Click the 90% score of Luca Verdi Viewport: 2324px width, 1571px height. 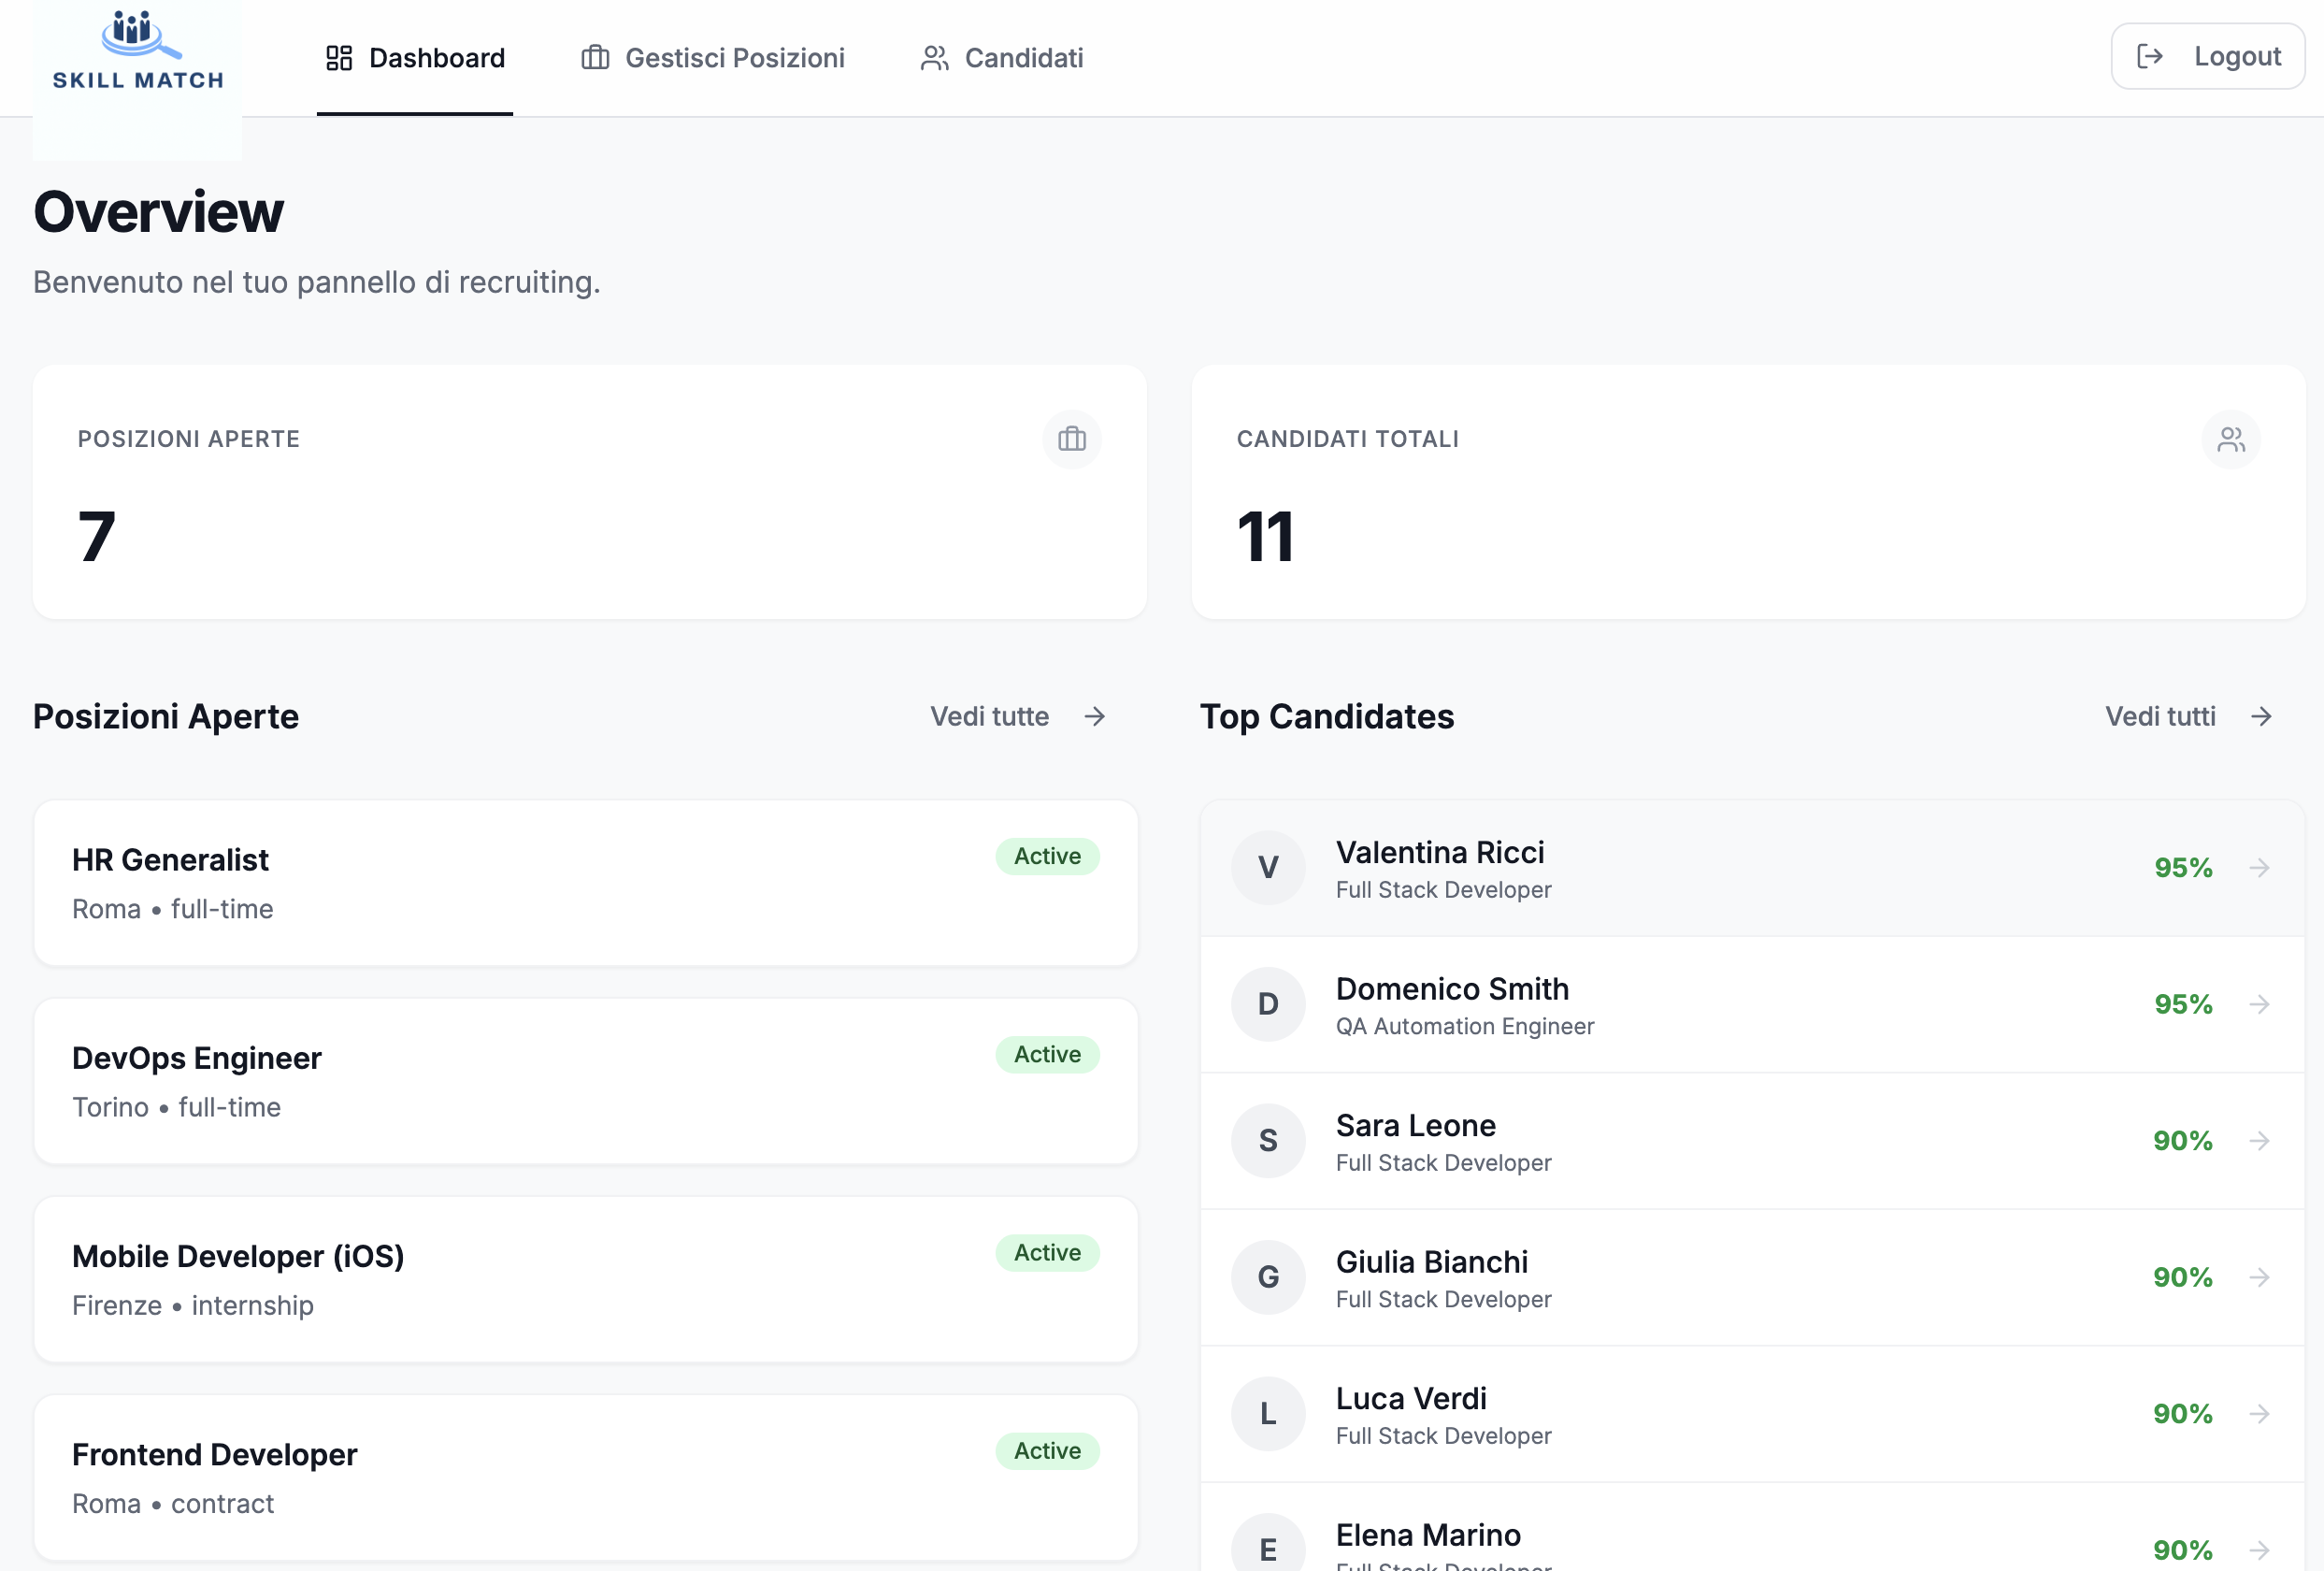pos(2183,1413)
